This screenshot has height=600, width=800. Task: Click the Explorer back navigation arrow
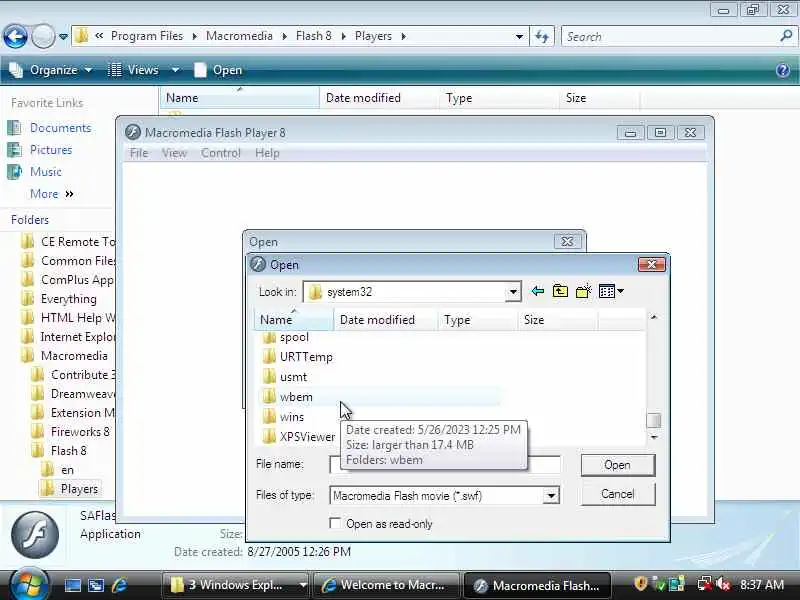click(x=15, y=36)
